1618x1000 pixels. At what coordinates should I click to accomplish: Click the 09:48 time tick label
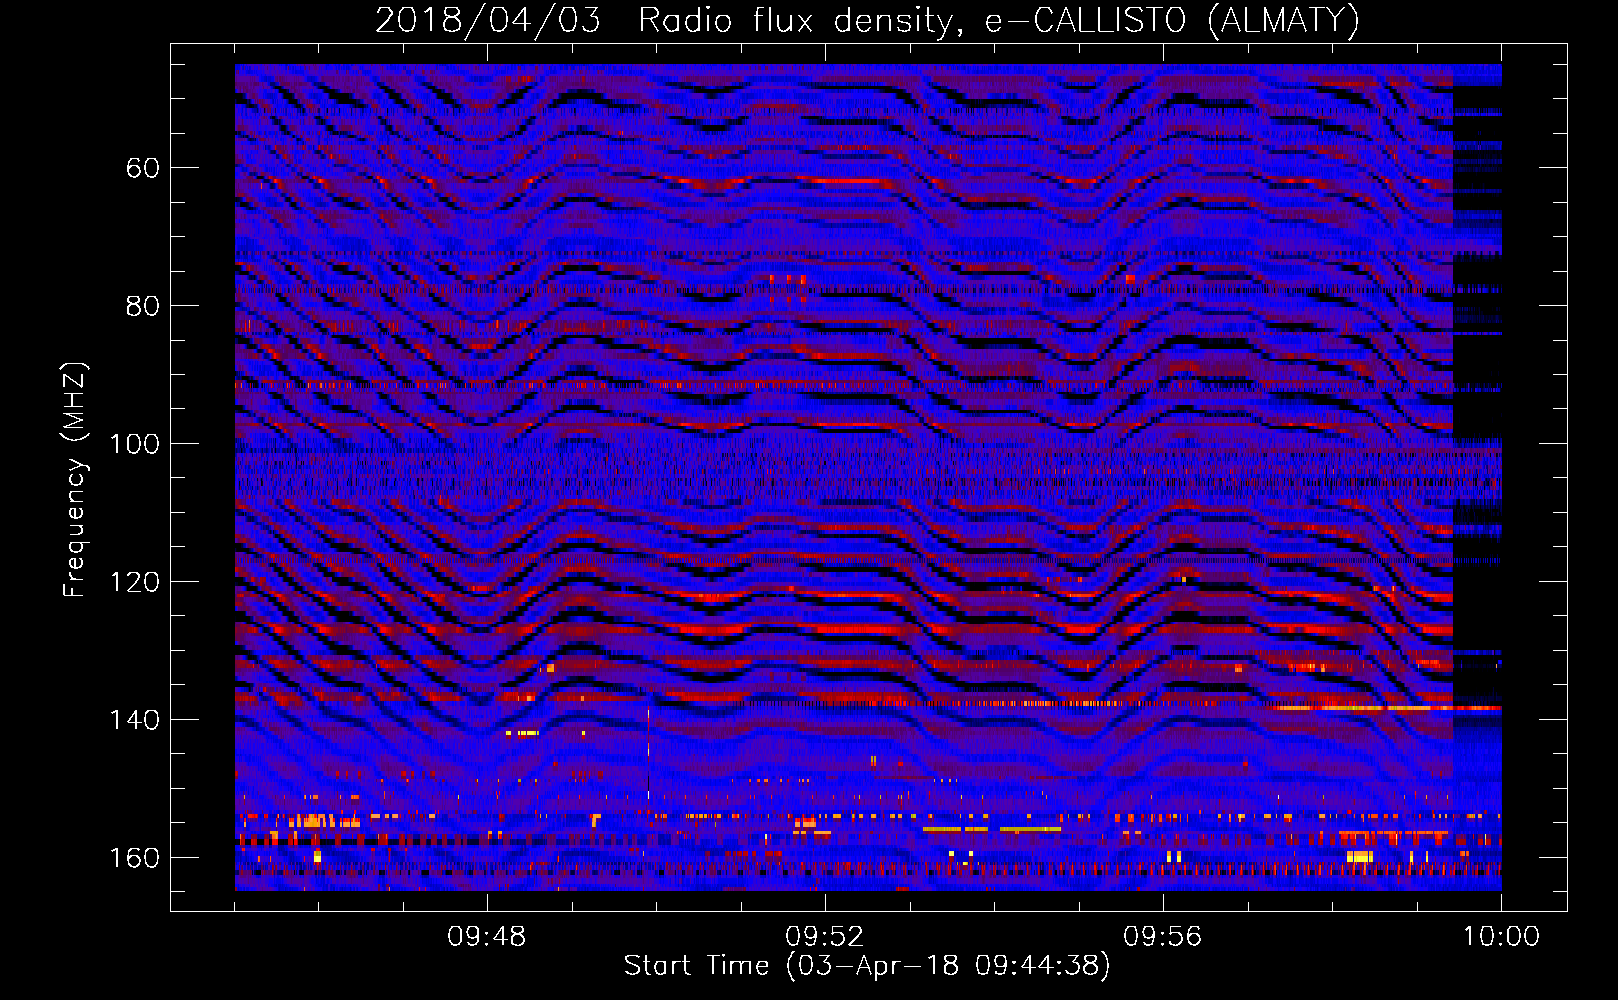click(x=487, y=937)
